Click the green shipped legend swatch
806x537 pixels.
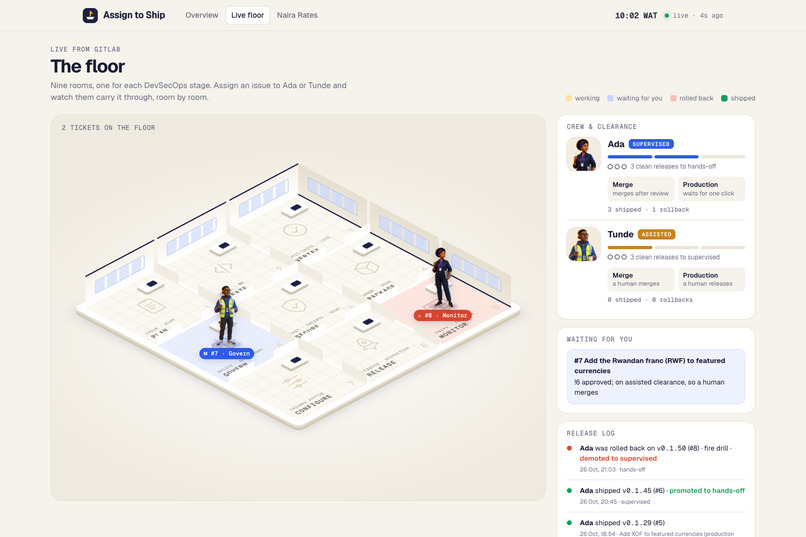click(724, 98)
